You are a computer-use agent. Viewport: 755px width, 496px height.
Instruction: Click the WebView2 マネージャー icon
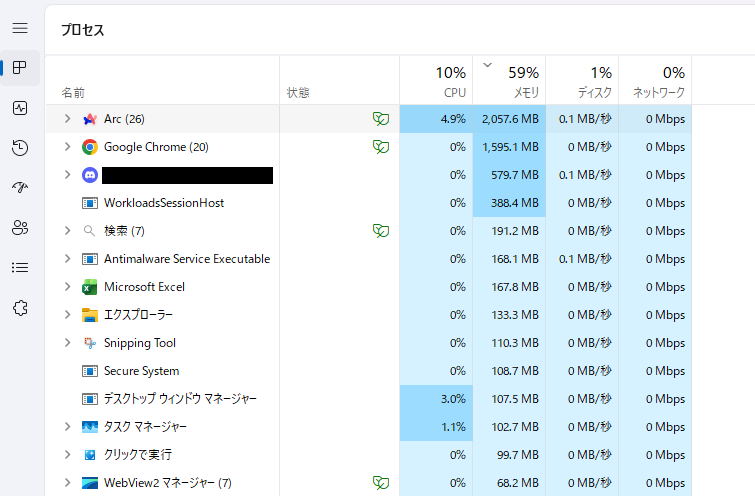click(90, 483)
